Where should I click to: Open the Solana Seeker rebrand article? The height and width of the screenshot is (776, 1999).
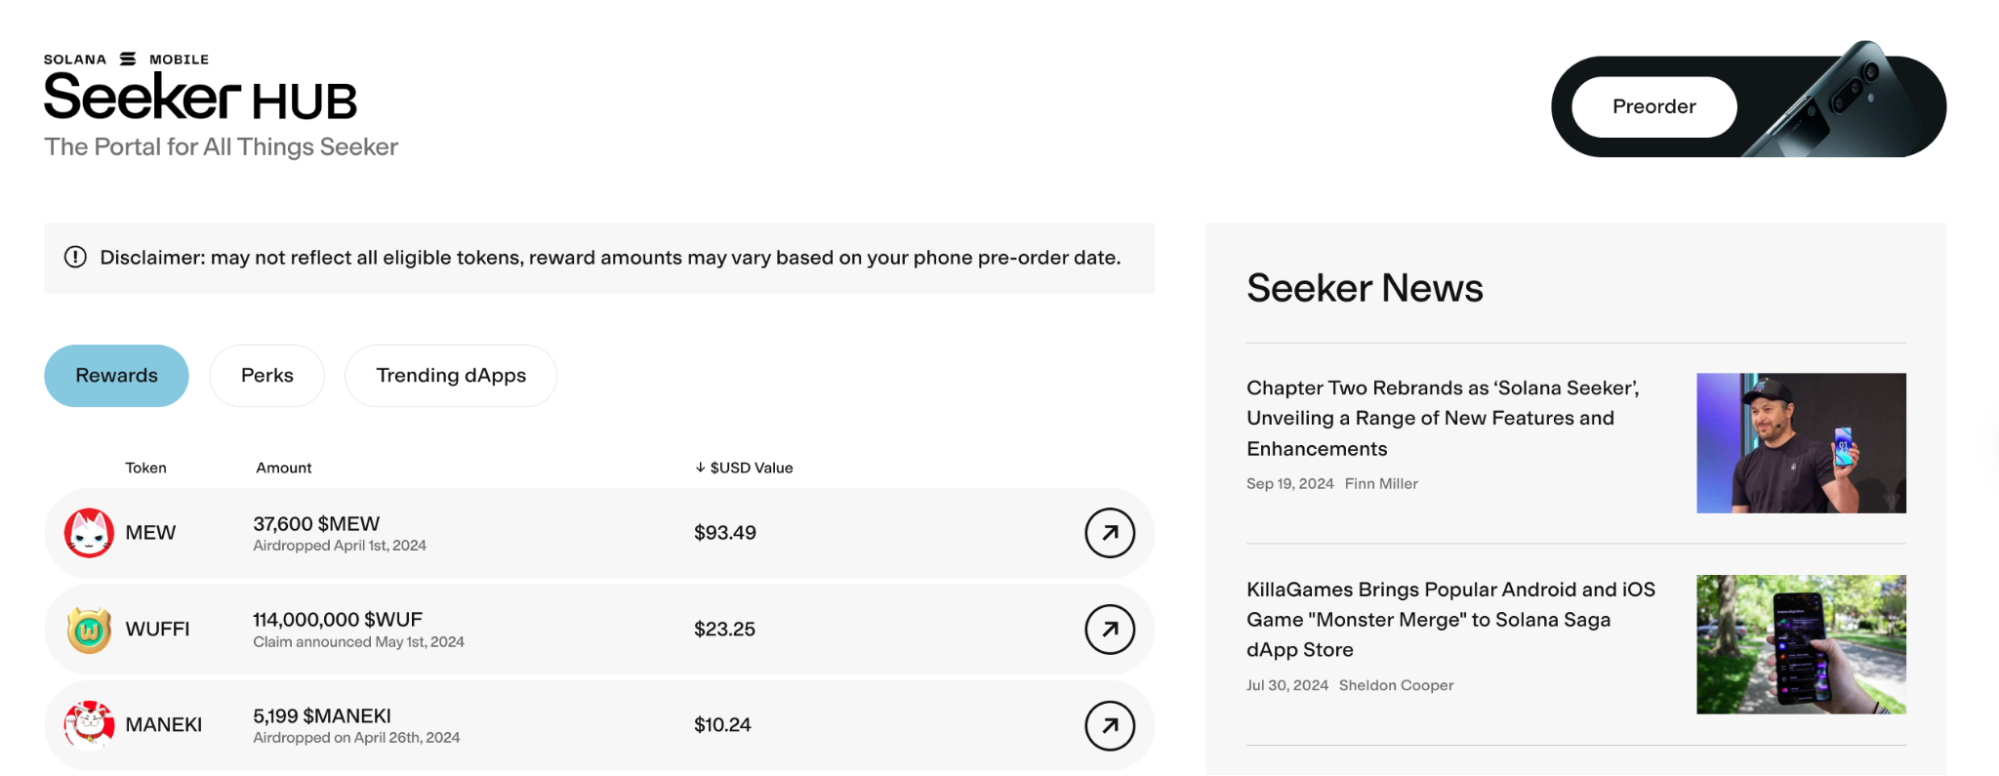[1442, 418]
